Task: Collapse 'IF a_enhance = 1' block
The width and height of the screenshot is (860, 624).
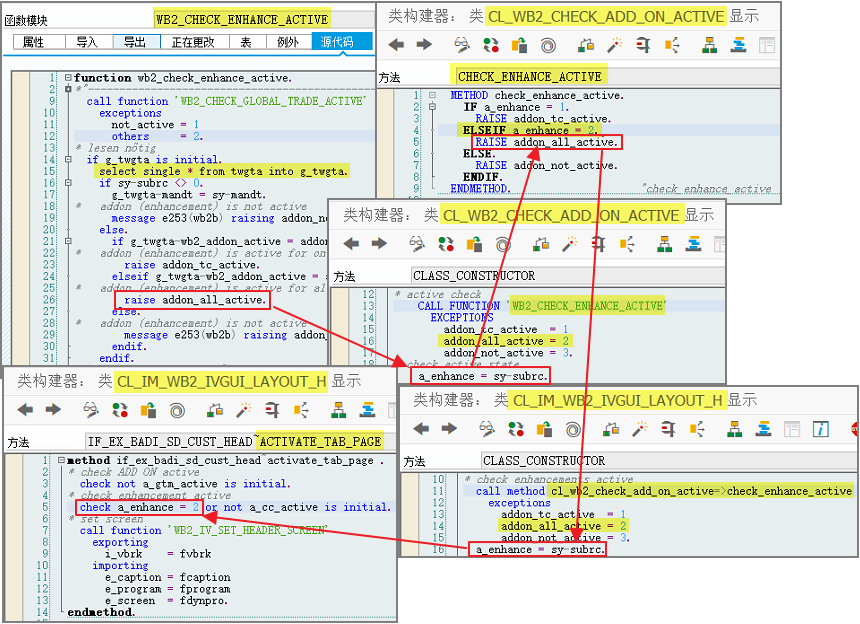Action: [x=432, y=107]
